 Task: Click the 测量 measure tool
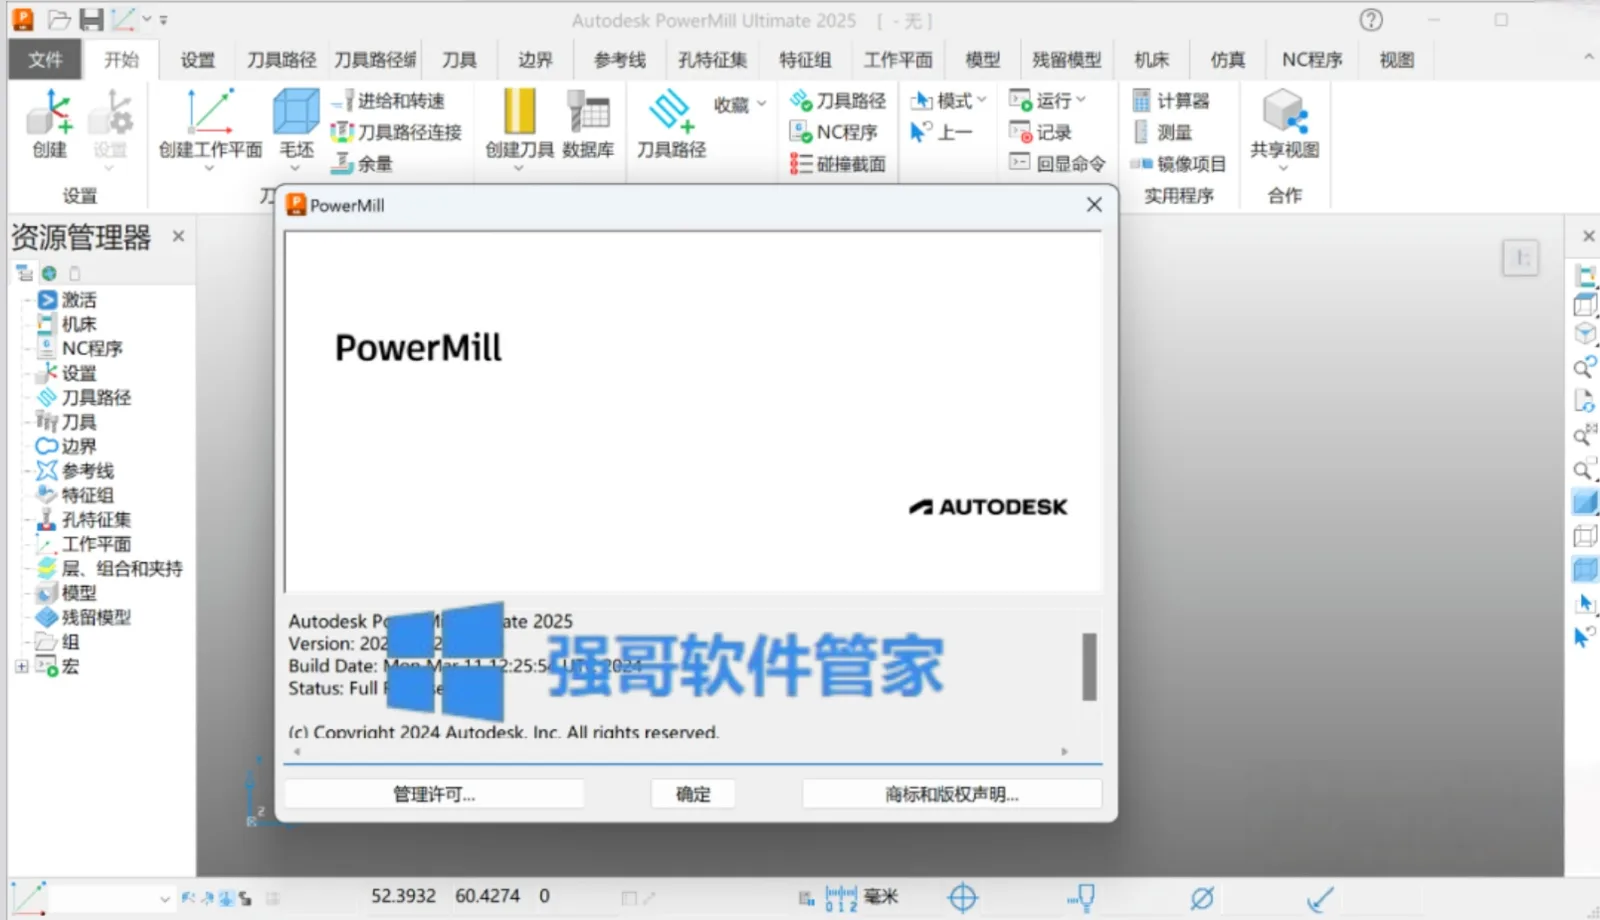pos(1162,132)
